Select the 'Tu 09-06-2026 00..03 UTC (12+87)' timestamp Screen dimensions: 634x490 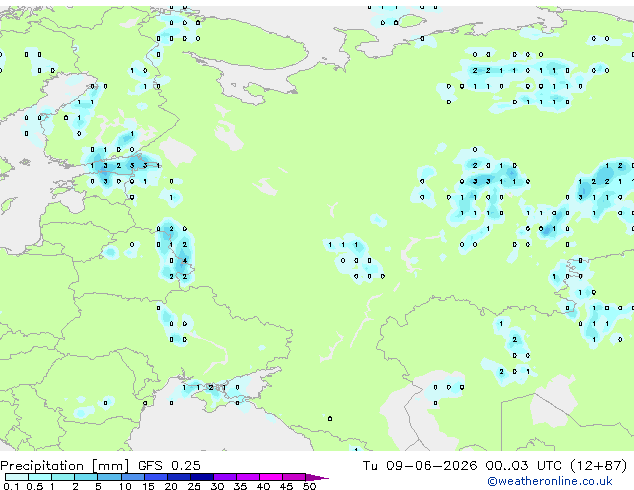pyautogui.click(x=495, y=465)
